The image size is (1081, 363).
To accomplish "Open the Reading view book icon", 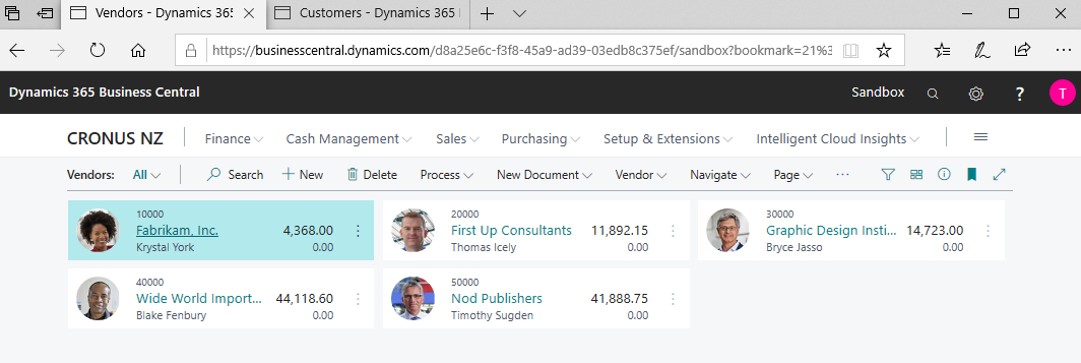I will [851, 50].
